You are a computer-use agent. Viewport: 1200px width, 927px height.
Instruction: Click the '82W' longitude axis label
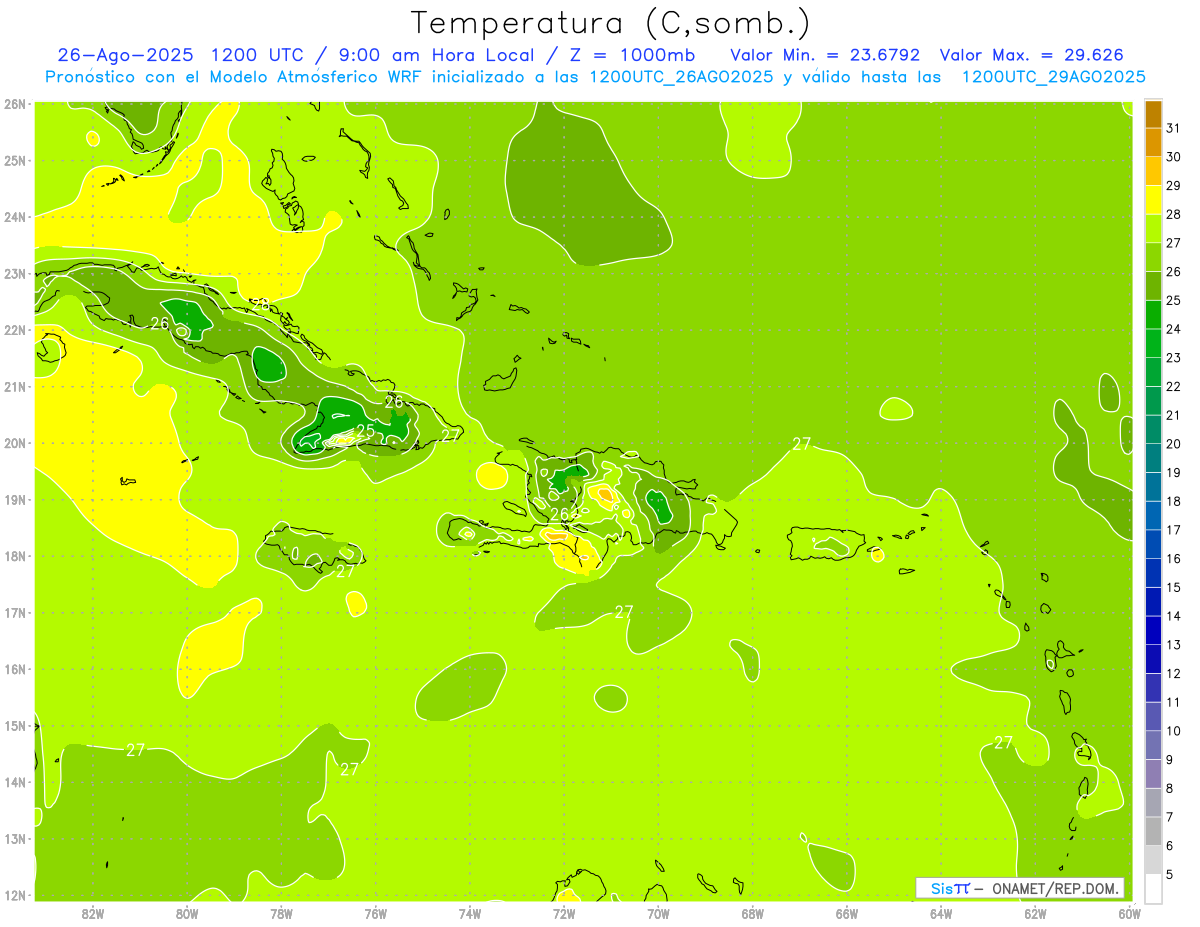(x=93, y=913)
